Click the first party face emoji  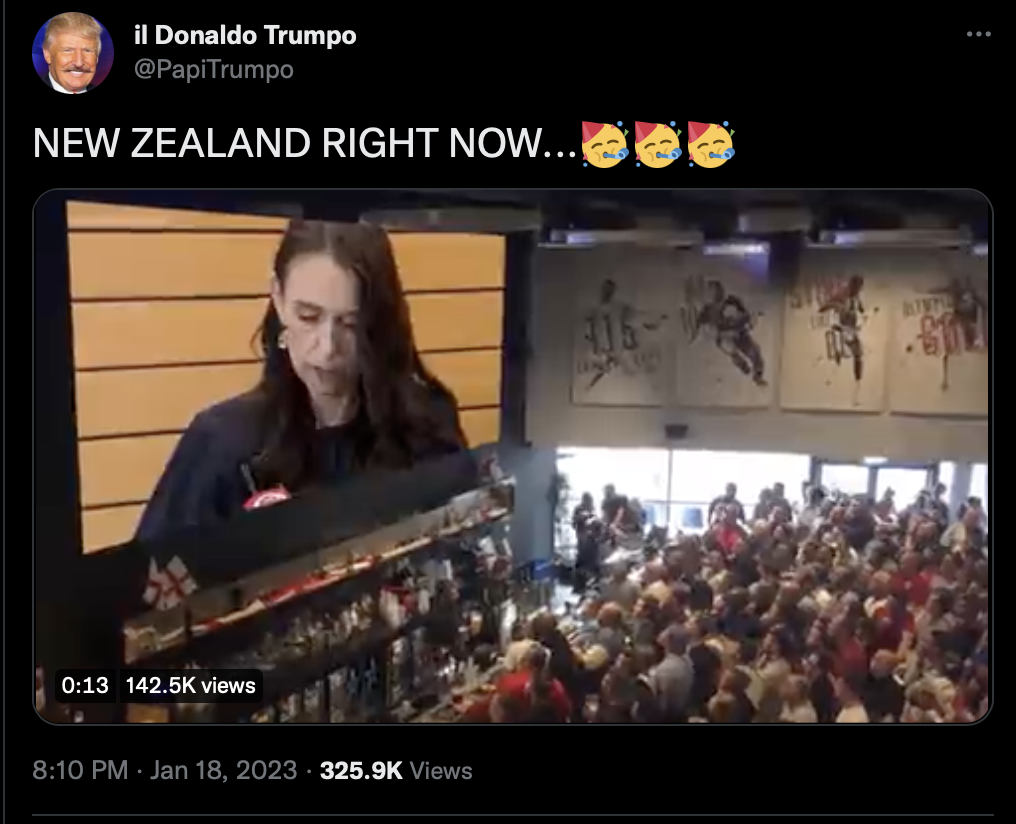click(605, 144)
